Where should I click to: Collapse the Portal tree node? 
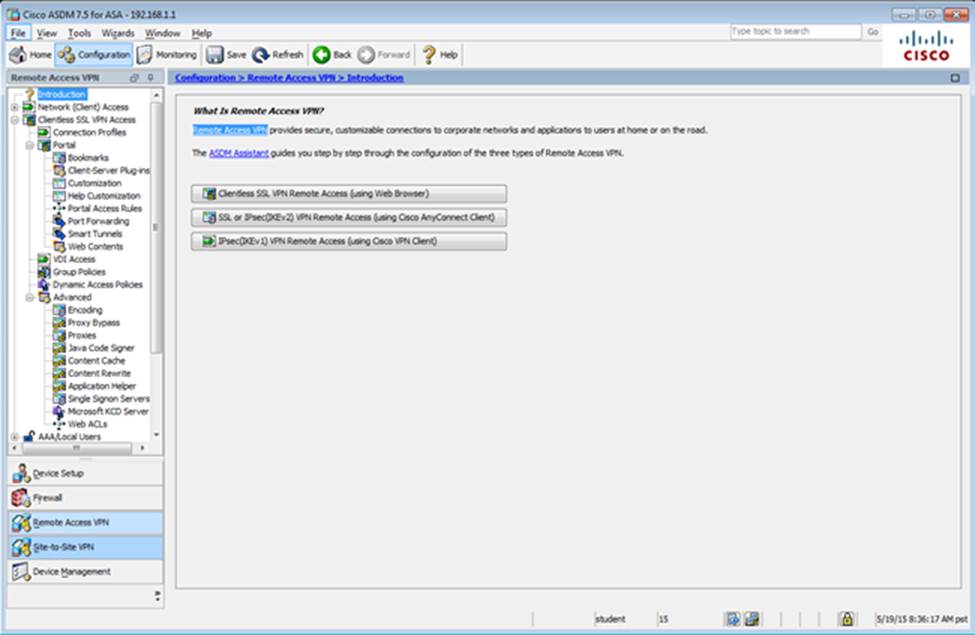coord(29,145)
